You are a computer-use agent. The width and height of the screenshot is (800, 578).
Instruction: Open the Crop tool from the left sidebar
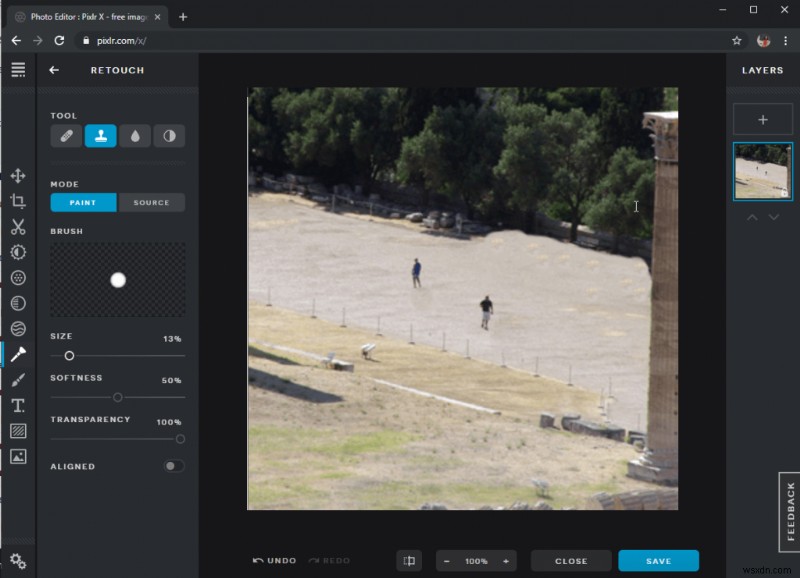tap(16, 201)
